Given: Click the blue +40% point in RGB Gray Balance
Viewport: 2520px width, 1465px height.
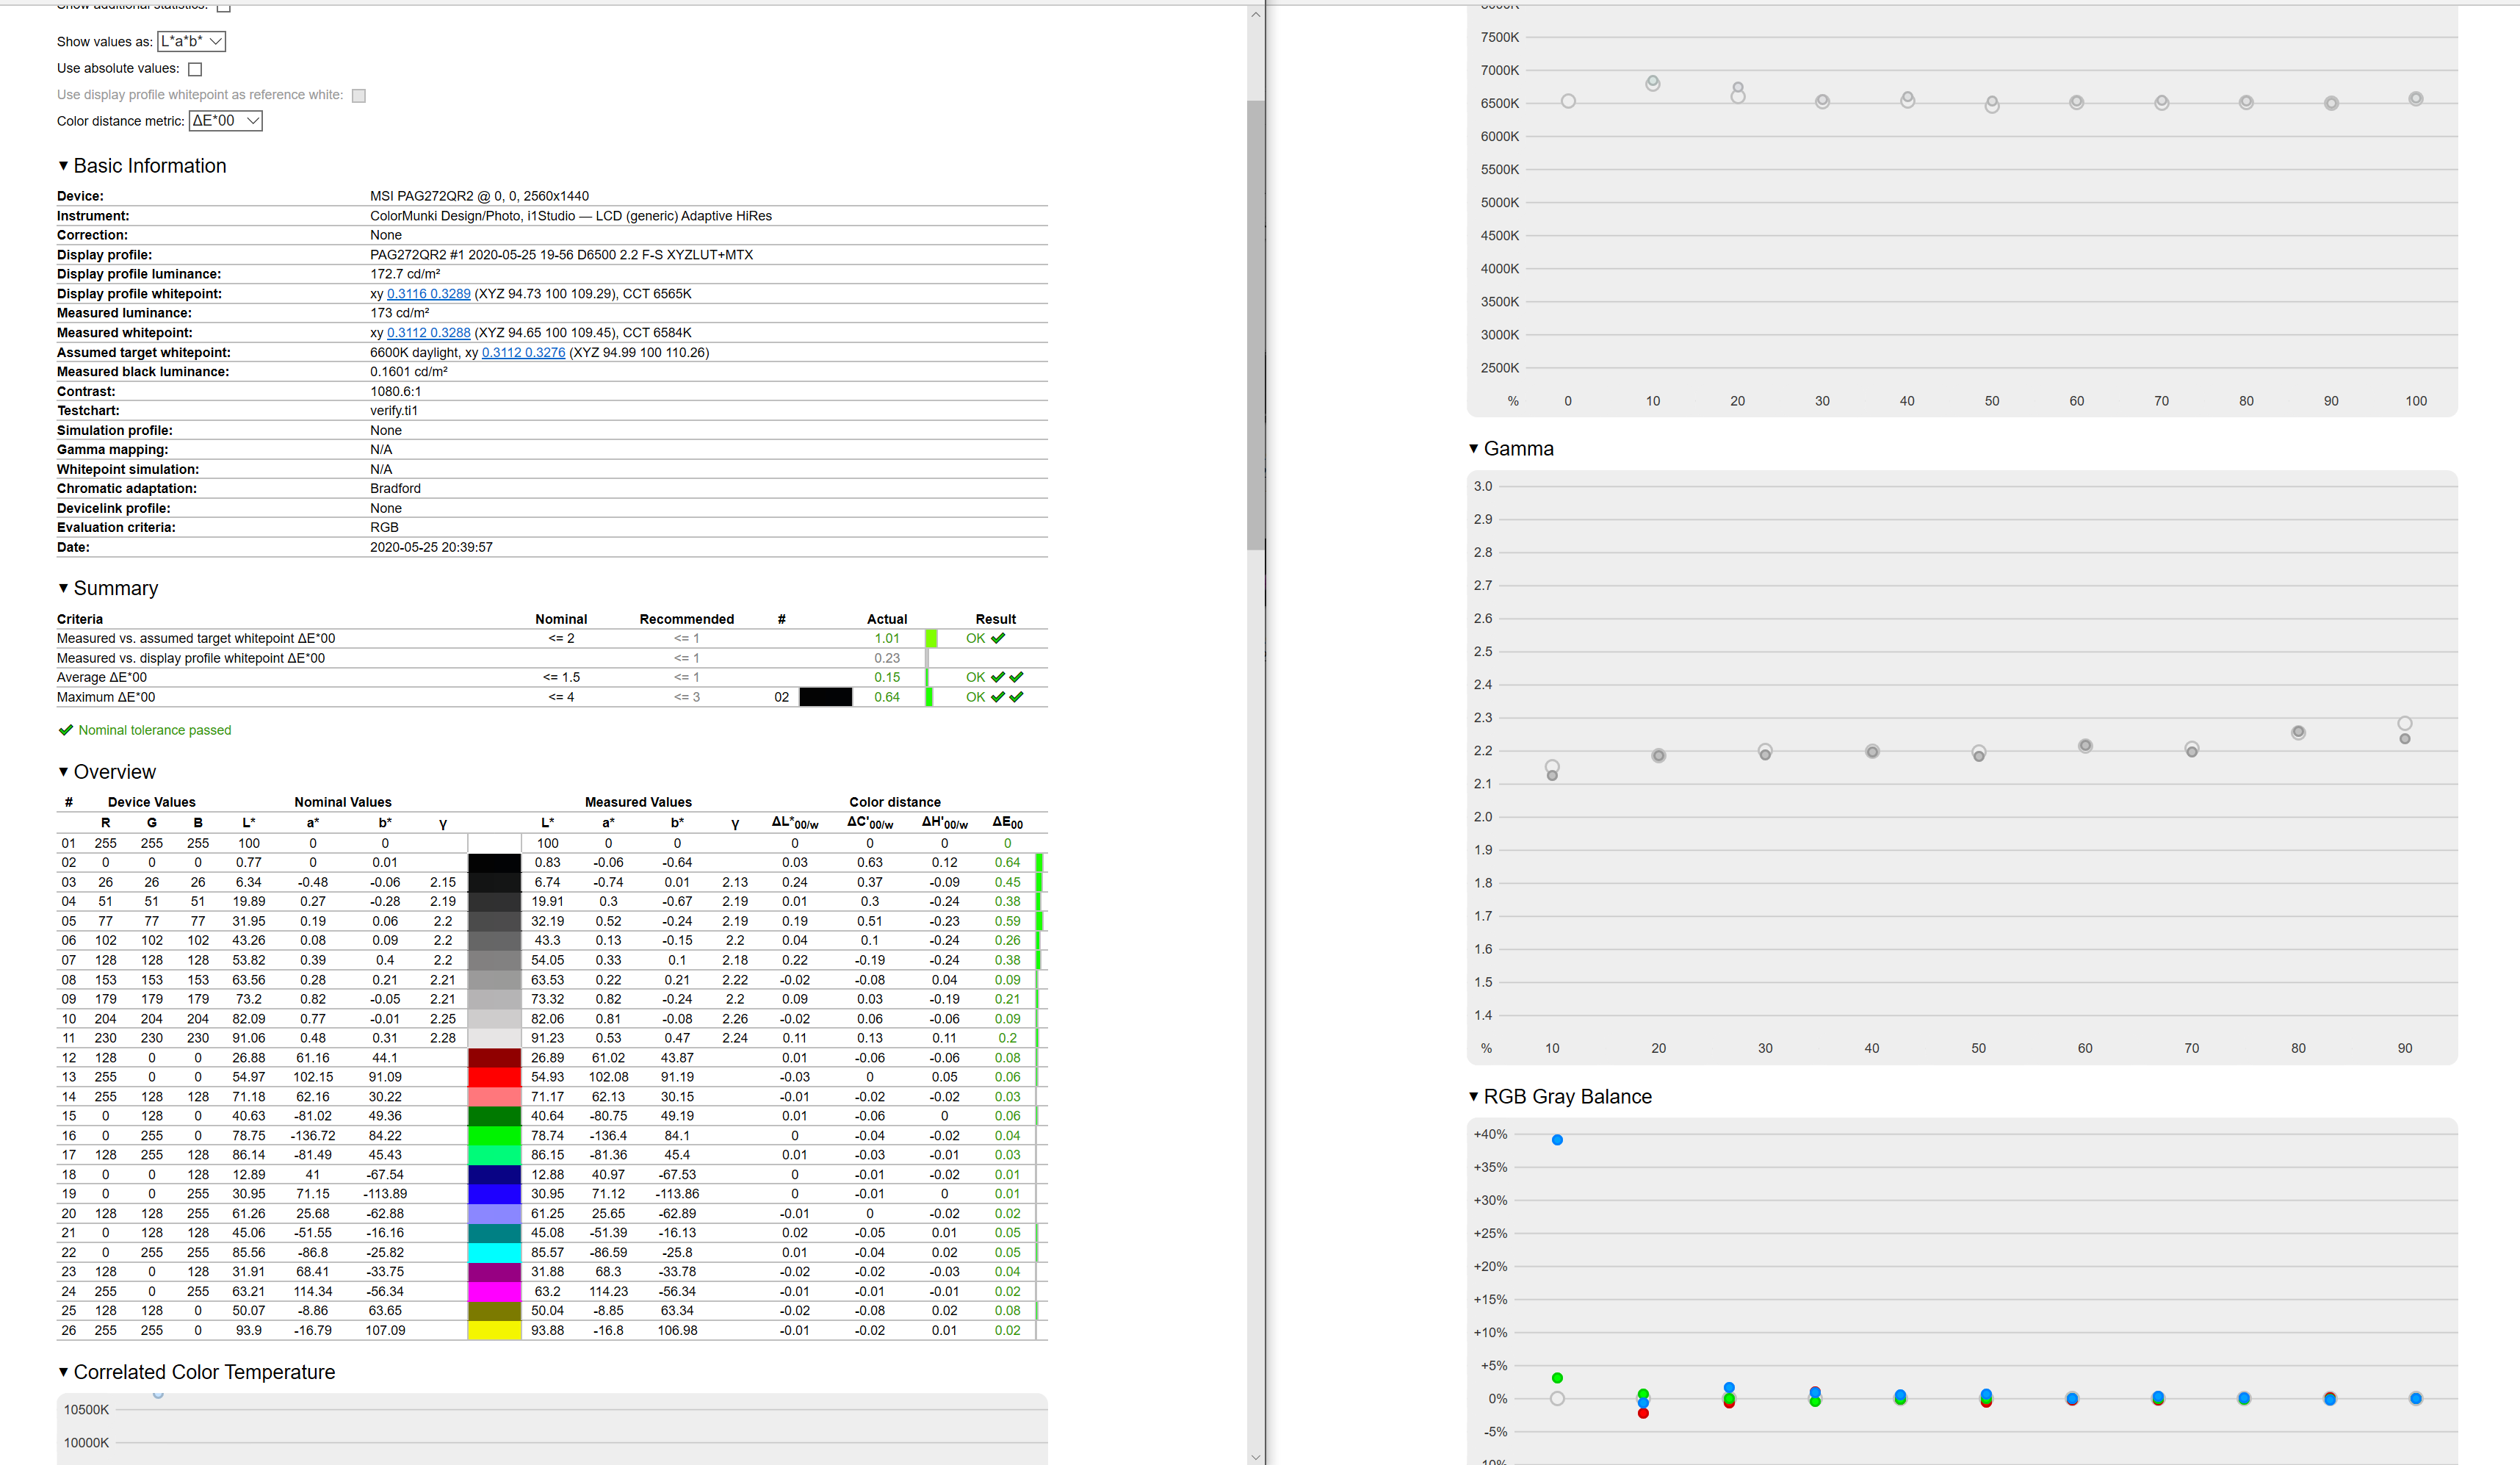Looking at the screenshot, I should pyautogui.click(x=1557, y=1140).
